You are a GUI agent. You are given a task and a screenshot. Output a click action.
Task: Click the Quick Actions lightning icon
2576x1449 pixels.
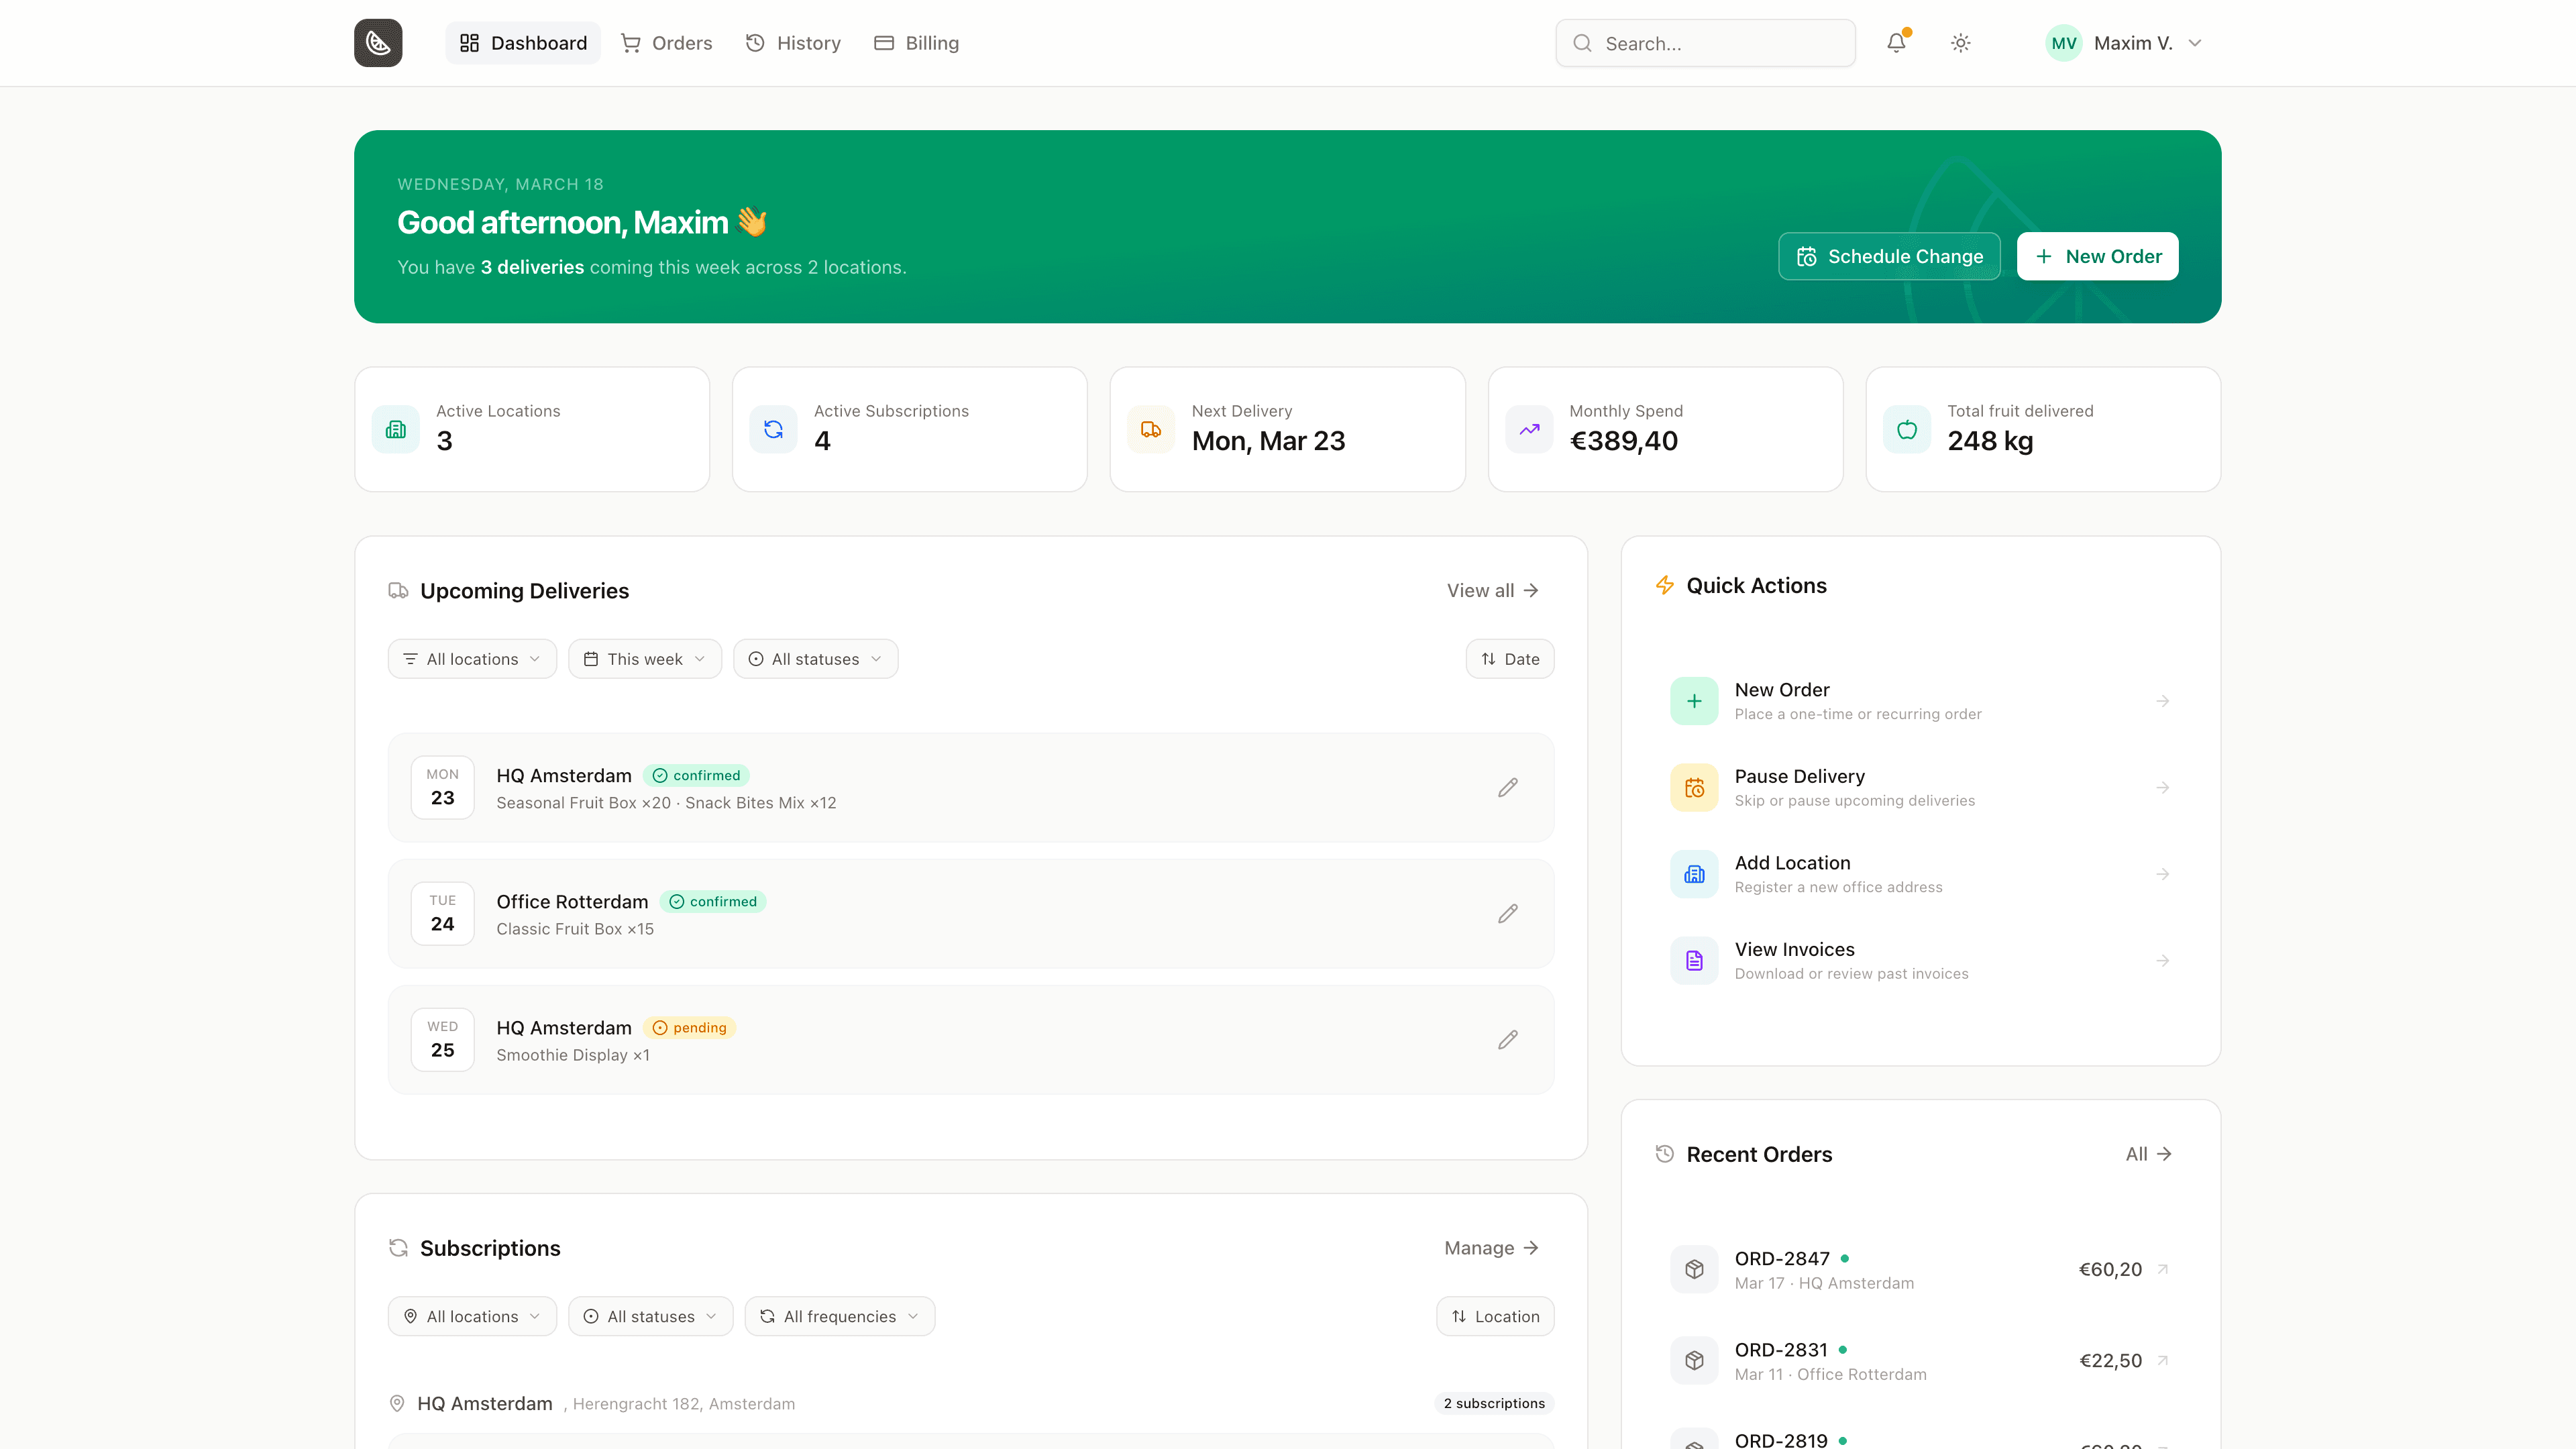pyautogui.click(x=1664, y=585)
